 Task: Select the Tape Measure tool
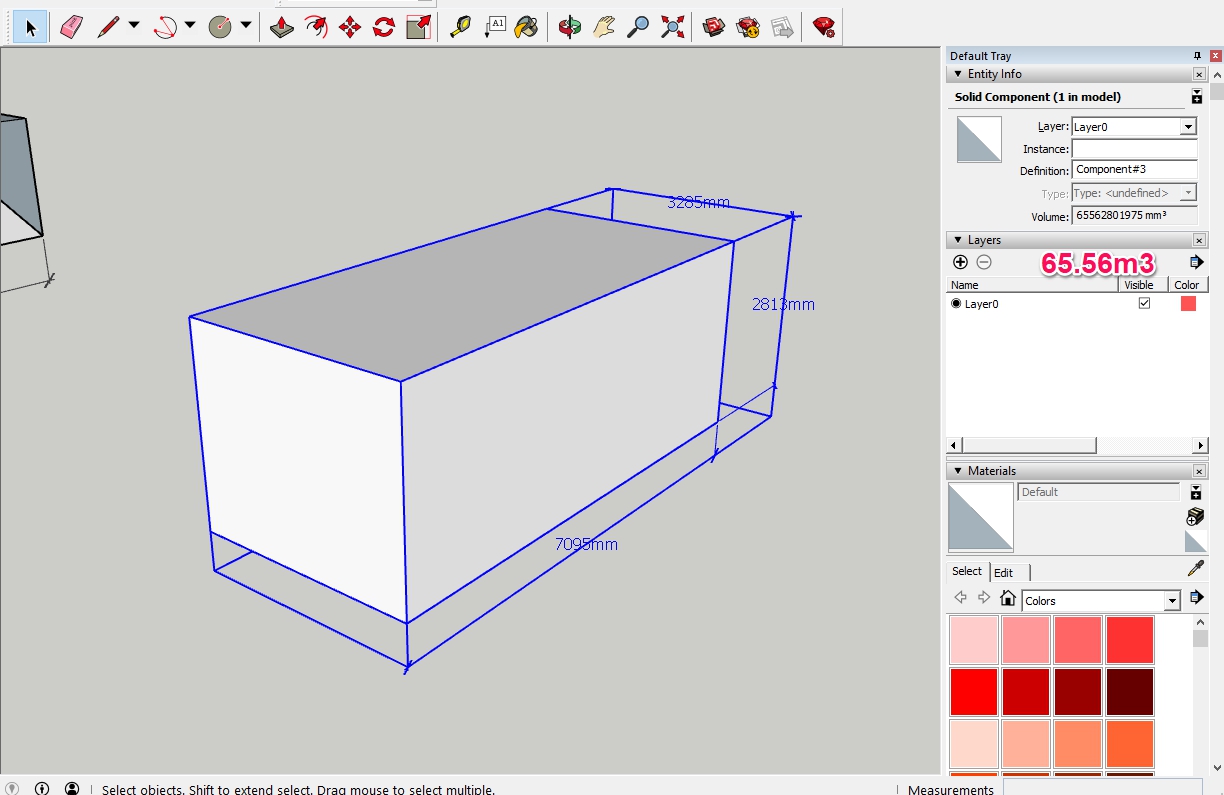(x=459, y=27)
